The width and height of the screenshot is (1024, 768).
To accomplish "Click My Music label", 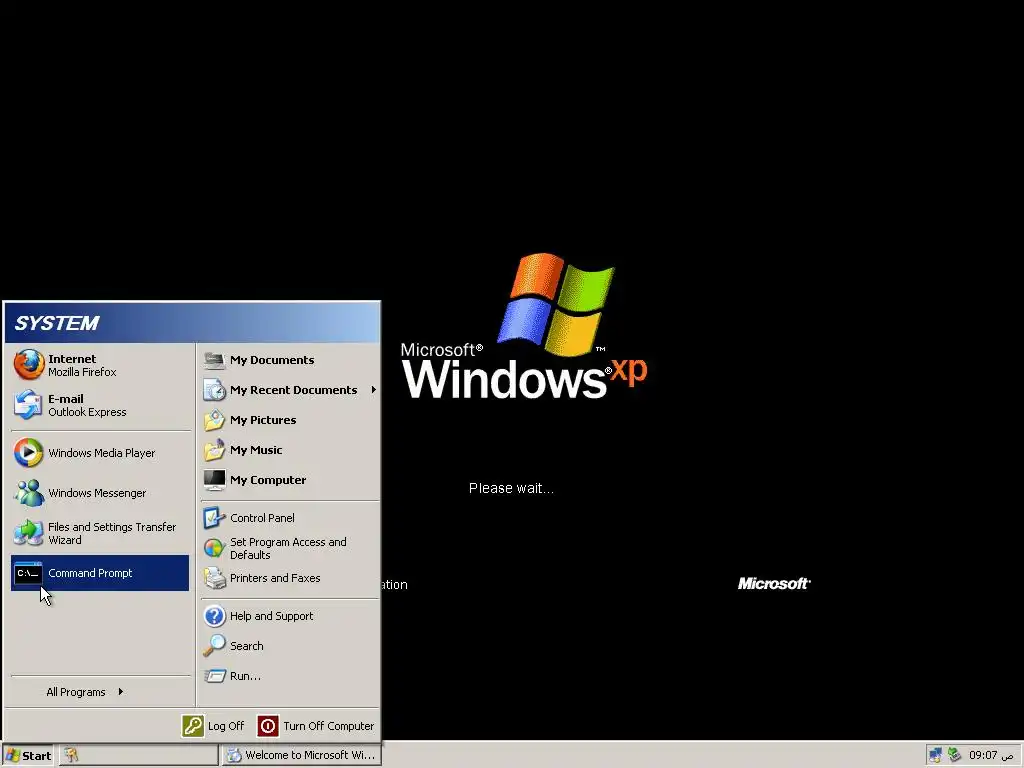I will pos(256,450).
